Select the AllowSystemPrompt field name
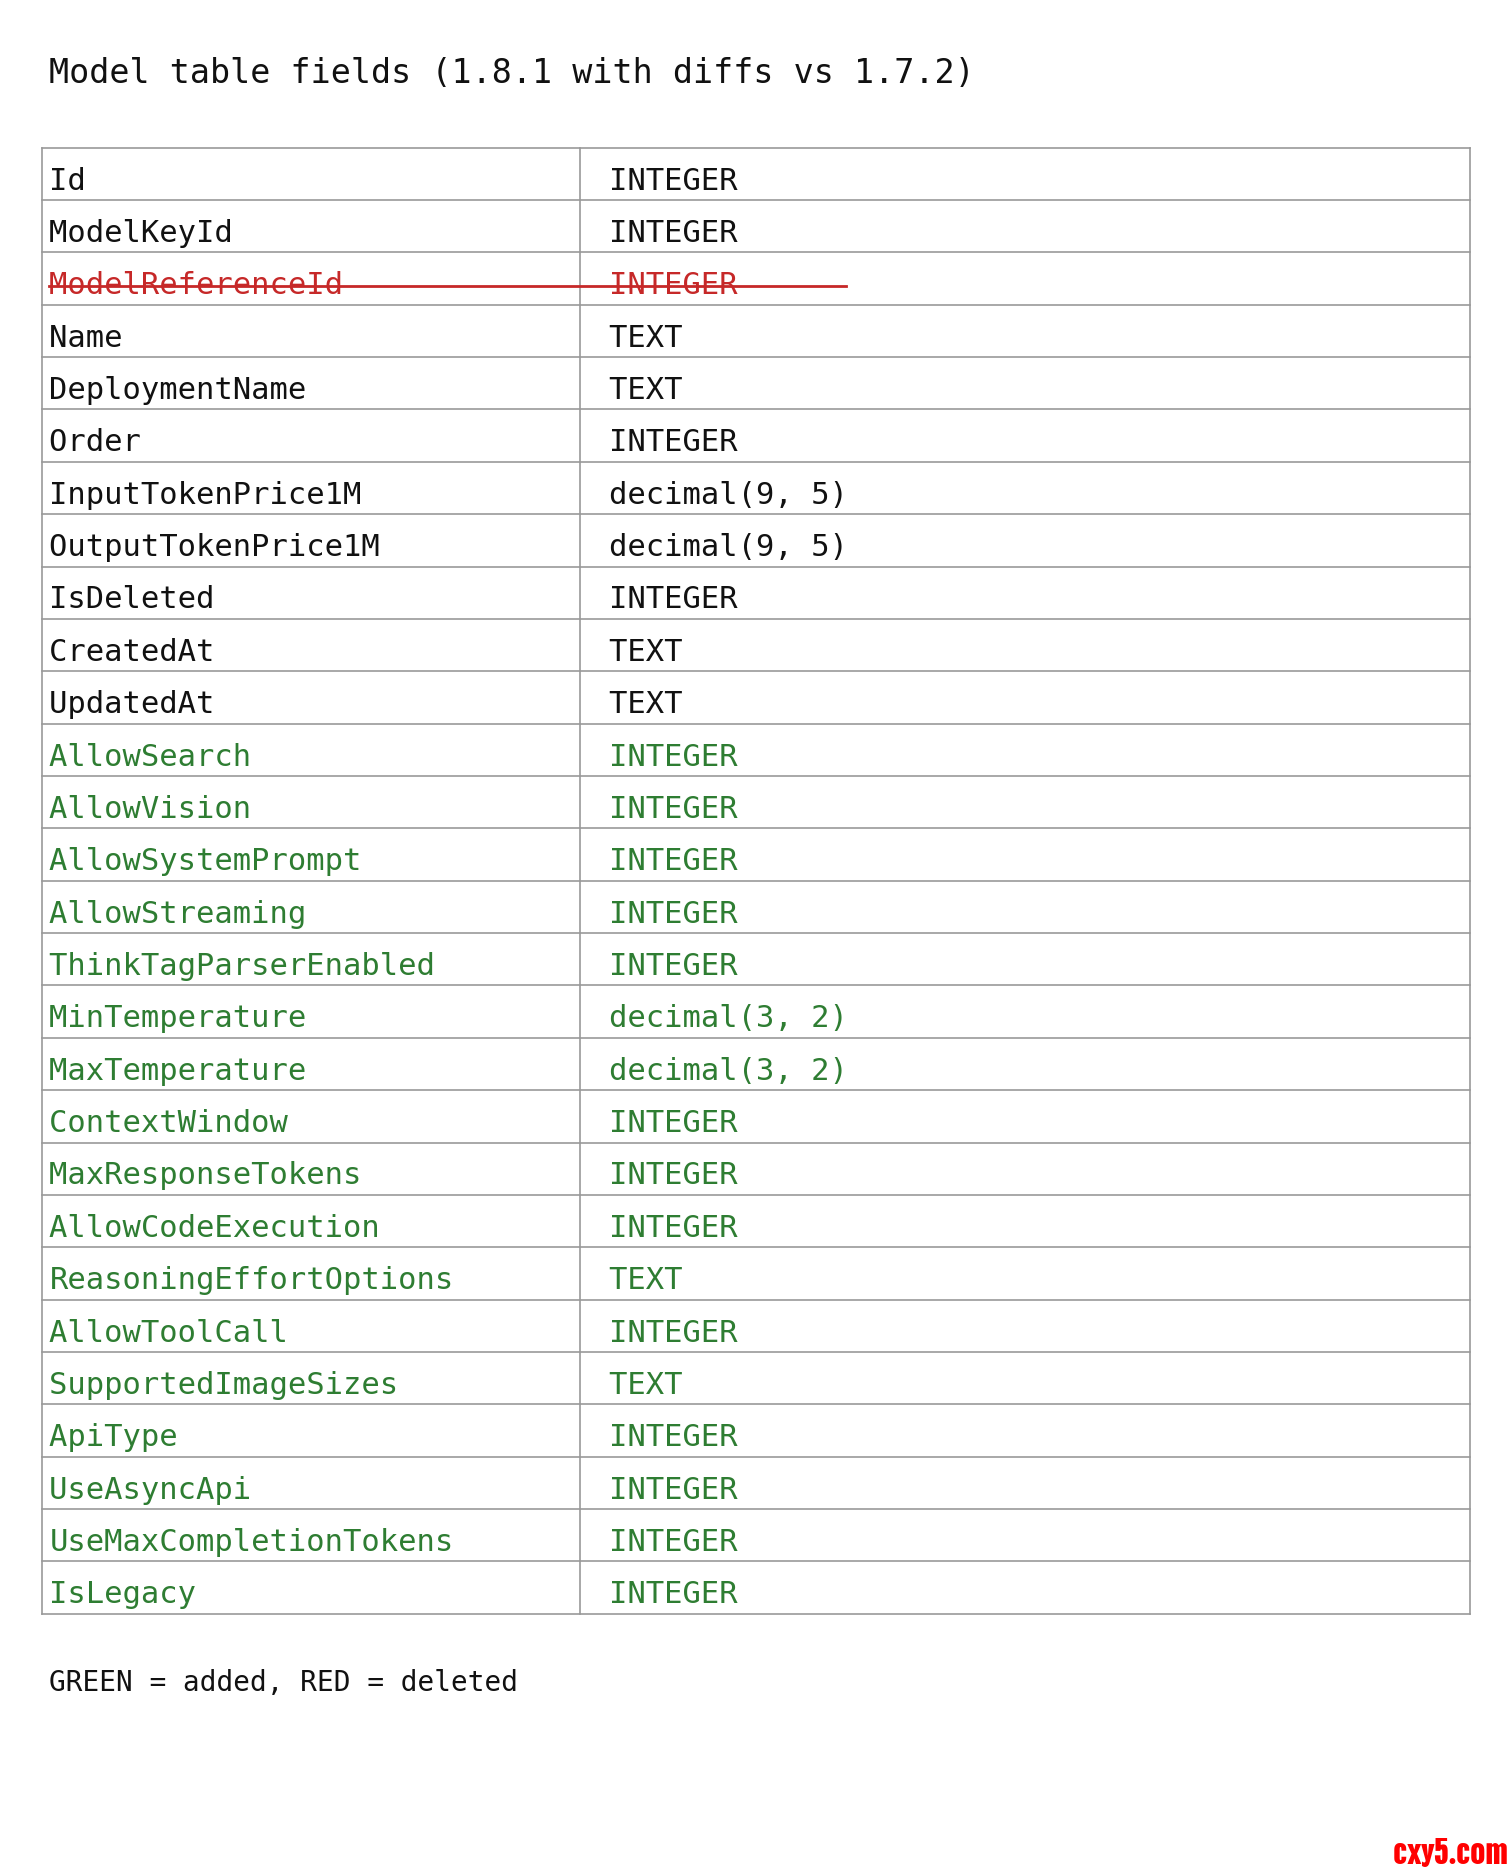 tap(205, 860)
